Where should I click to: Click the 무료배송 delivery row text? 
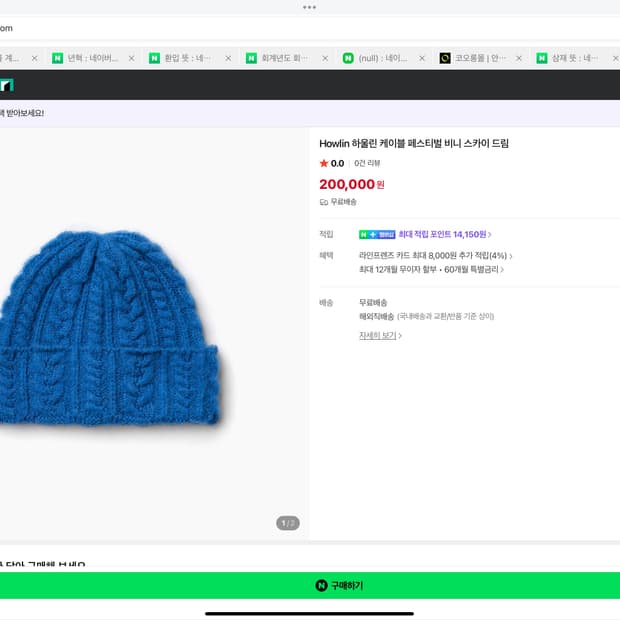click(372, 303)
